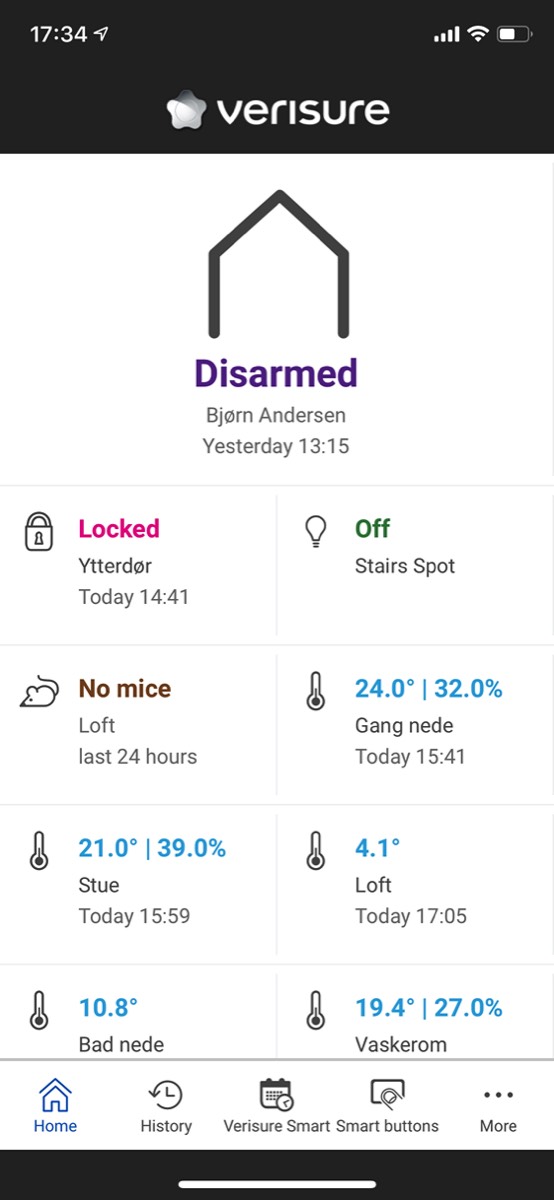Tap the thermometer icon beside Stue

pyautogui.click(x=38, y=851)
